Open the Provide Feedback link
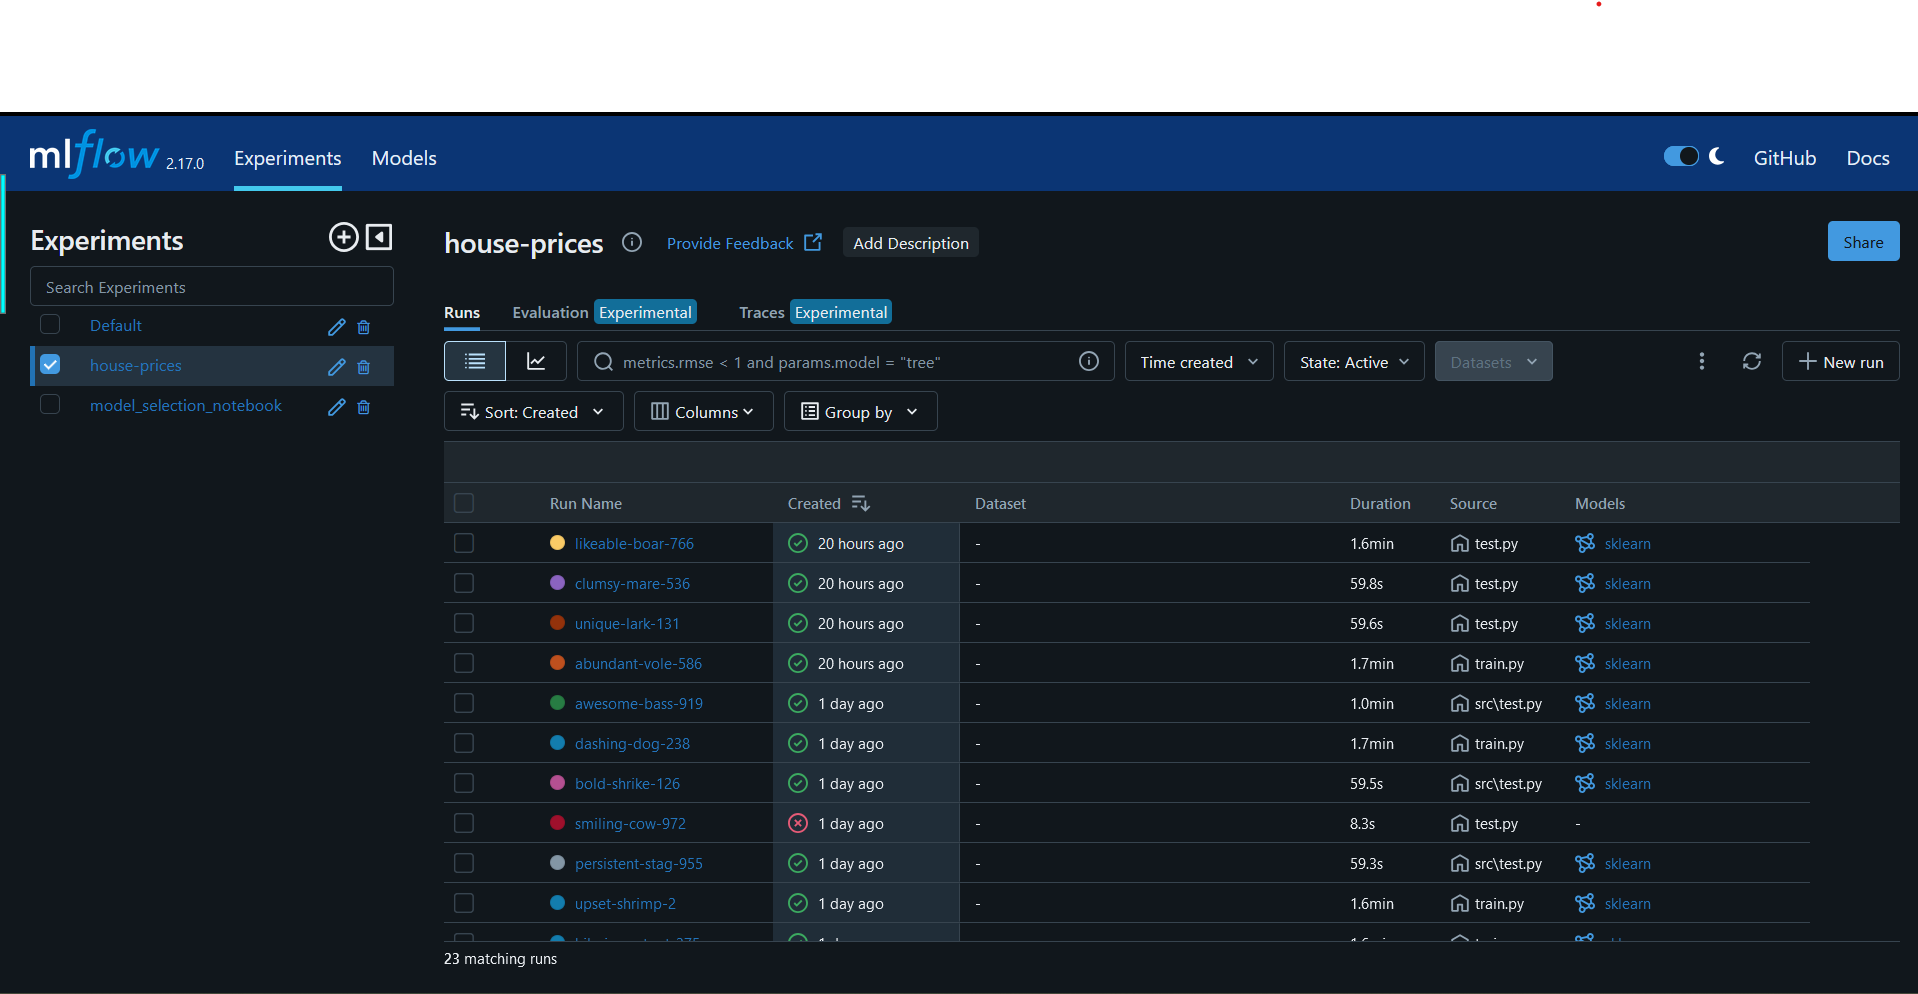Image resolution: width=1918 pixels, height=994 pixels. point(730,243)
